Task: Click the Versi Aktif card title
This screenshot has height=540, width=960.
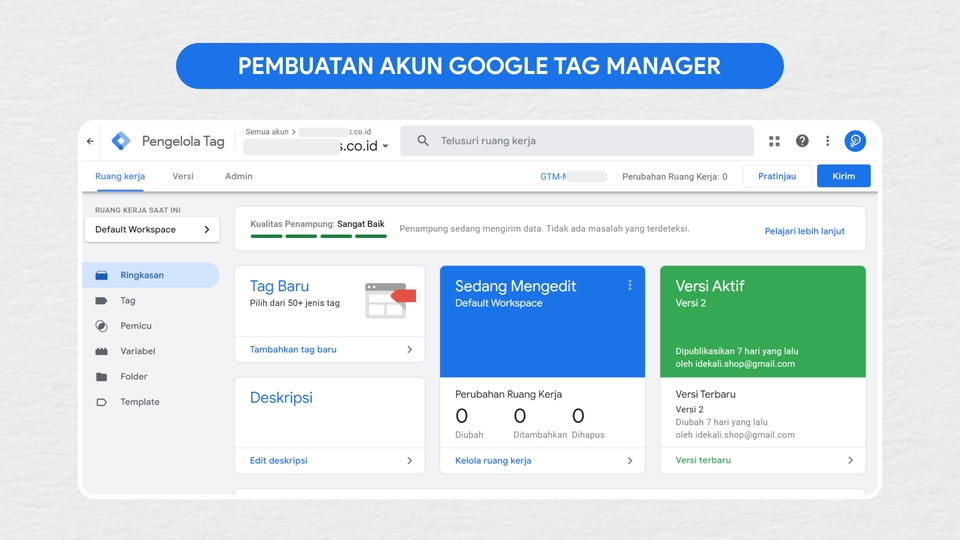Action: [x=710, y=286]
